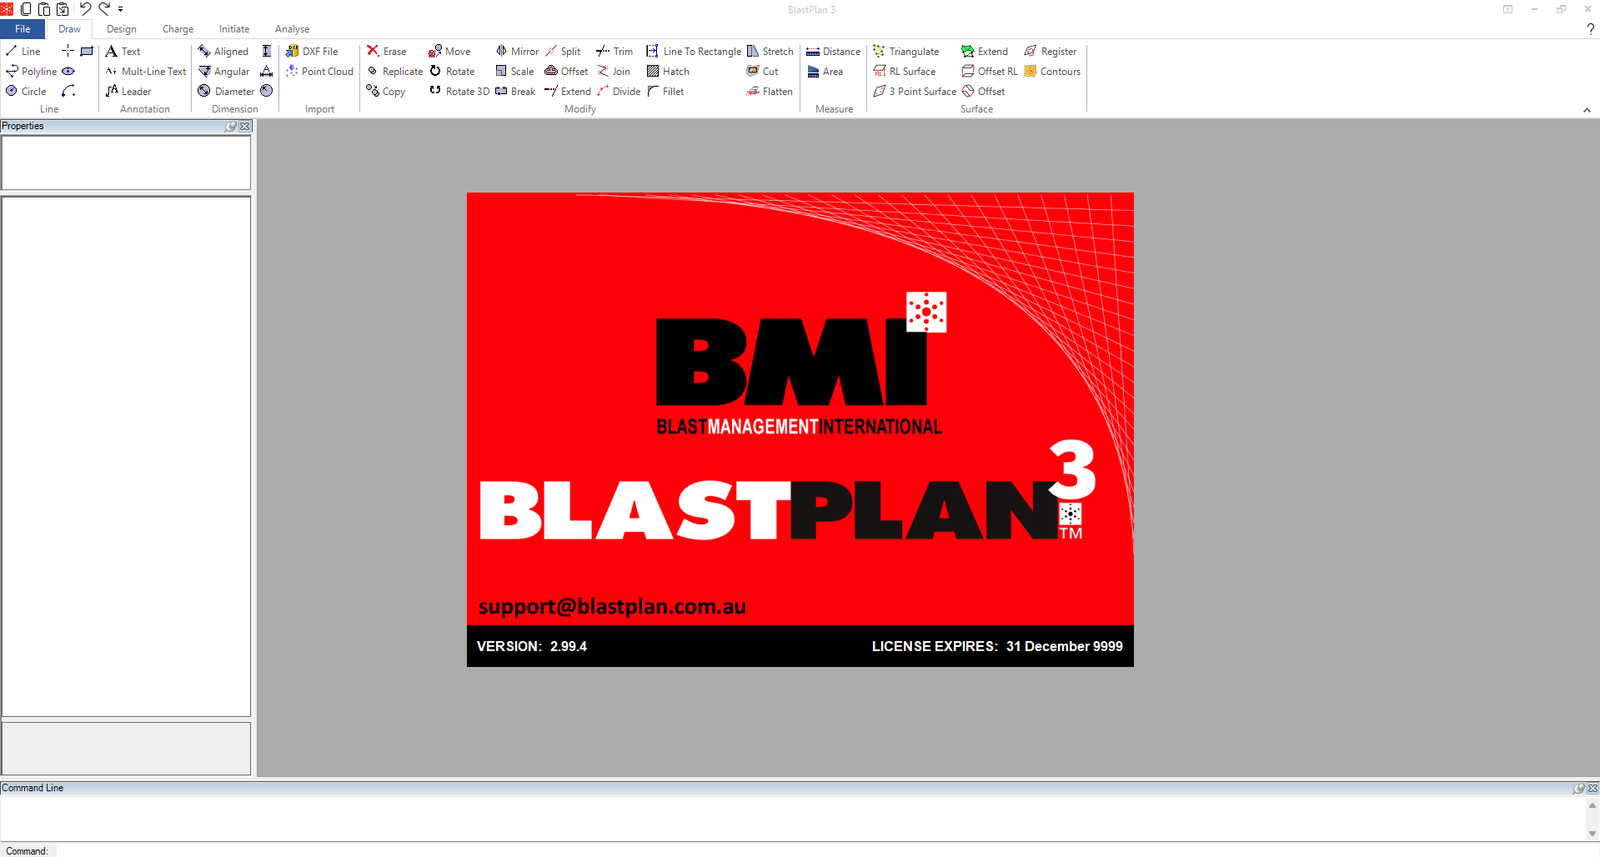
Task: Select the Line drawing tool
Action: (x=23, y=51)
